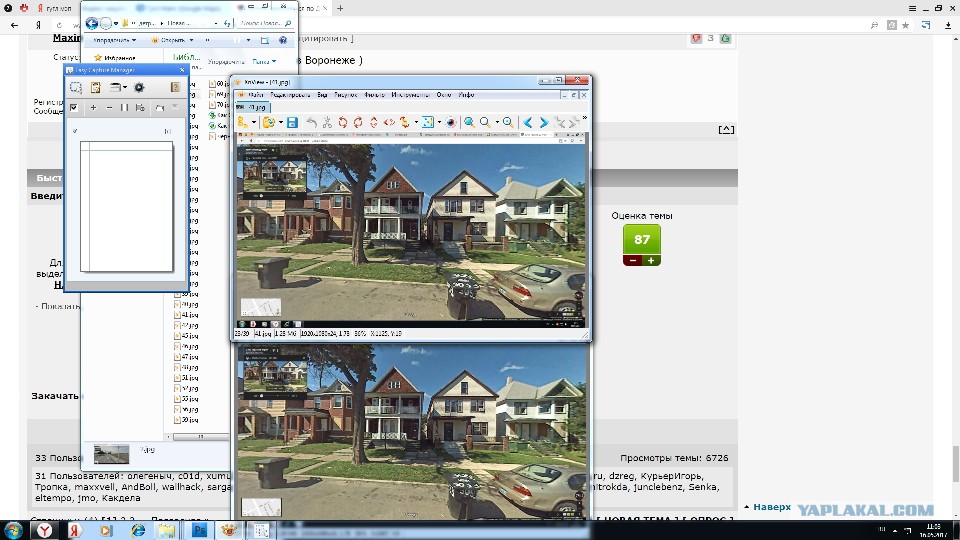This screenshot has width=960, height=540.
Task: Open window capture dropdown in Easy Capture Manager
Action: (x=125, y=88)
